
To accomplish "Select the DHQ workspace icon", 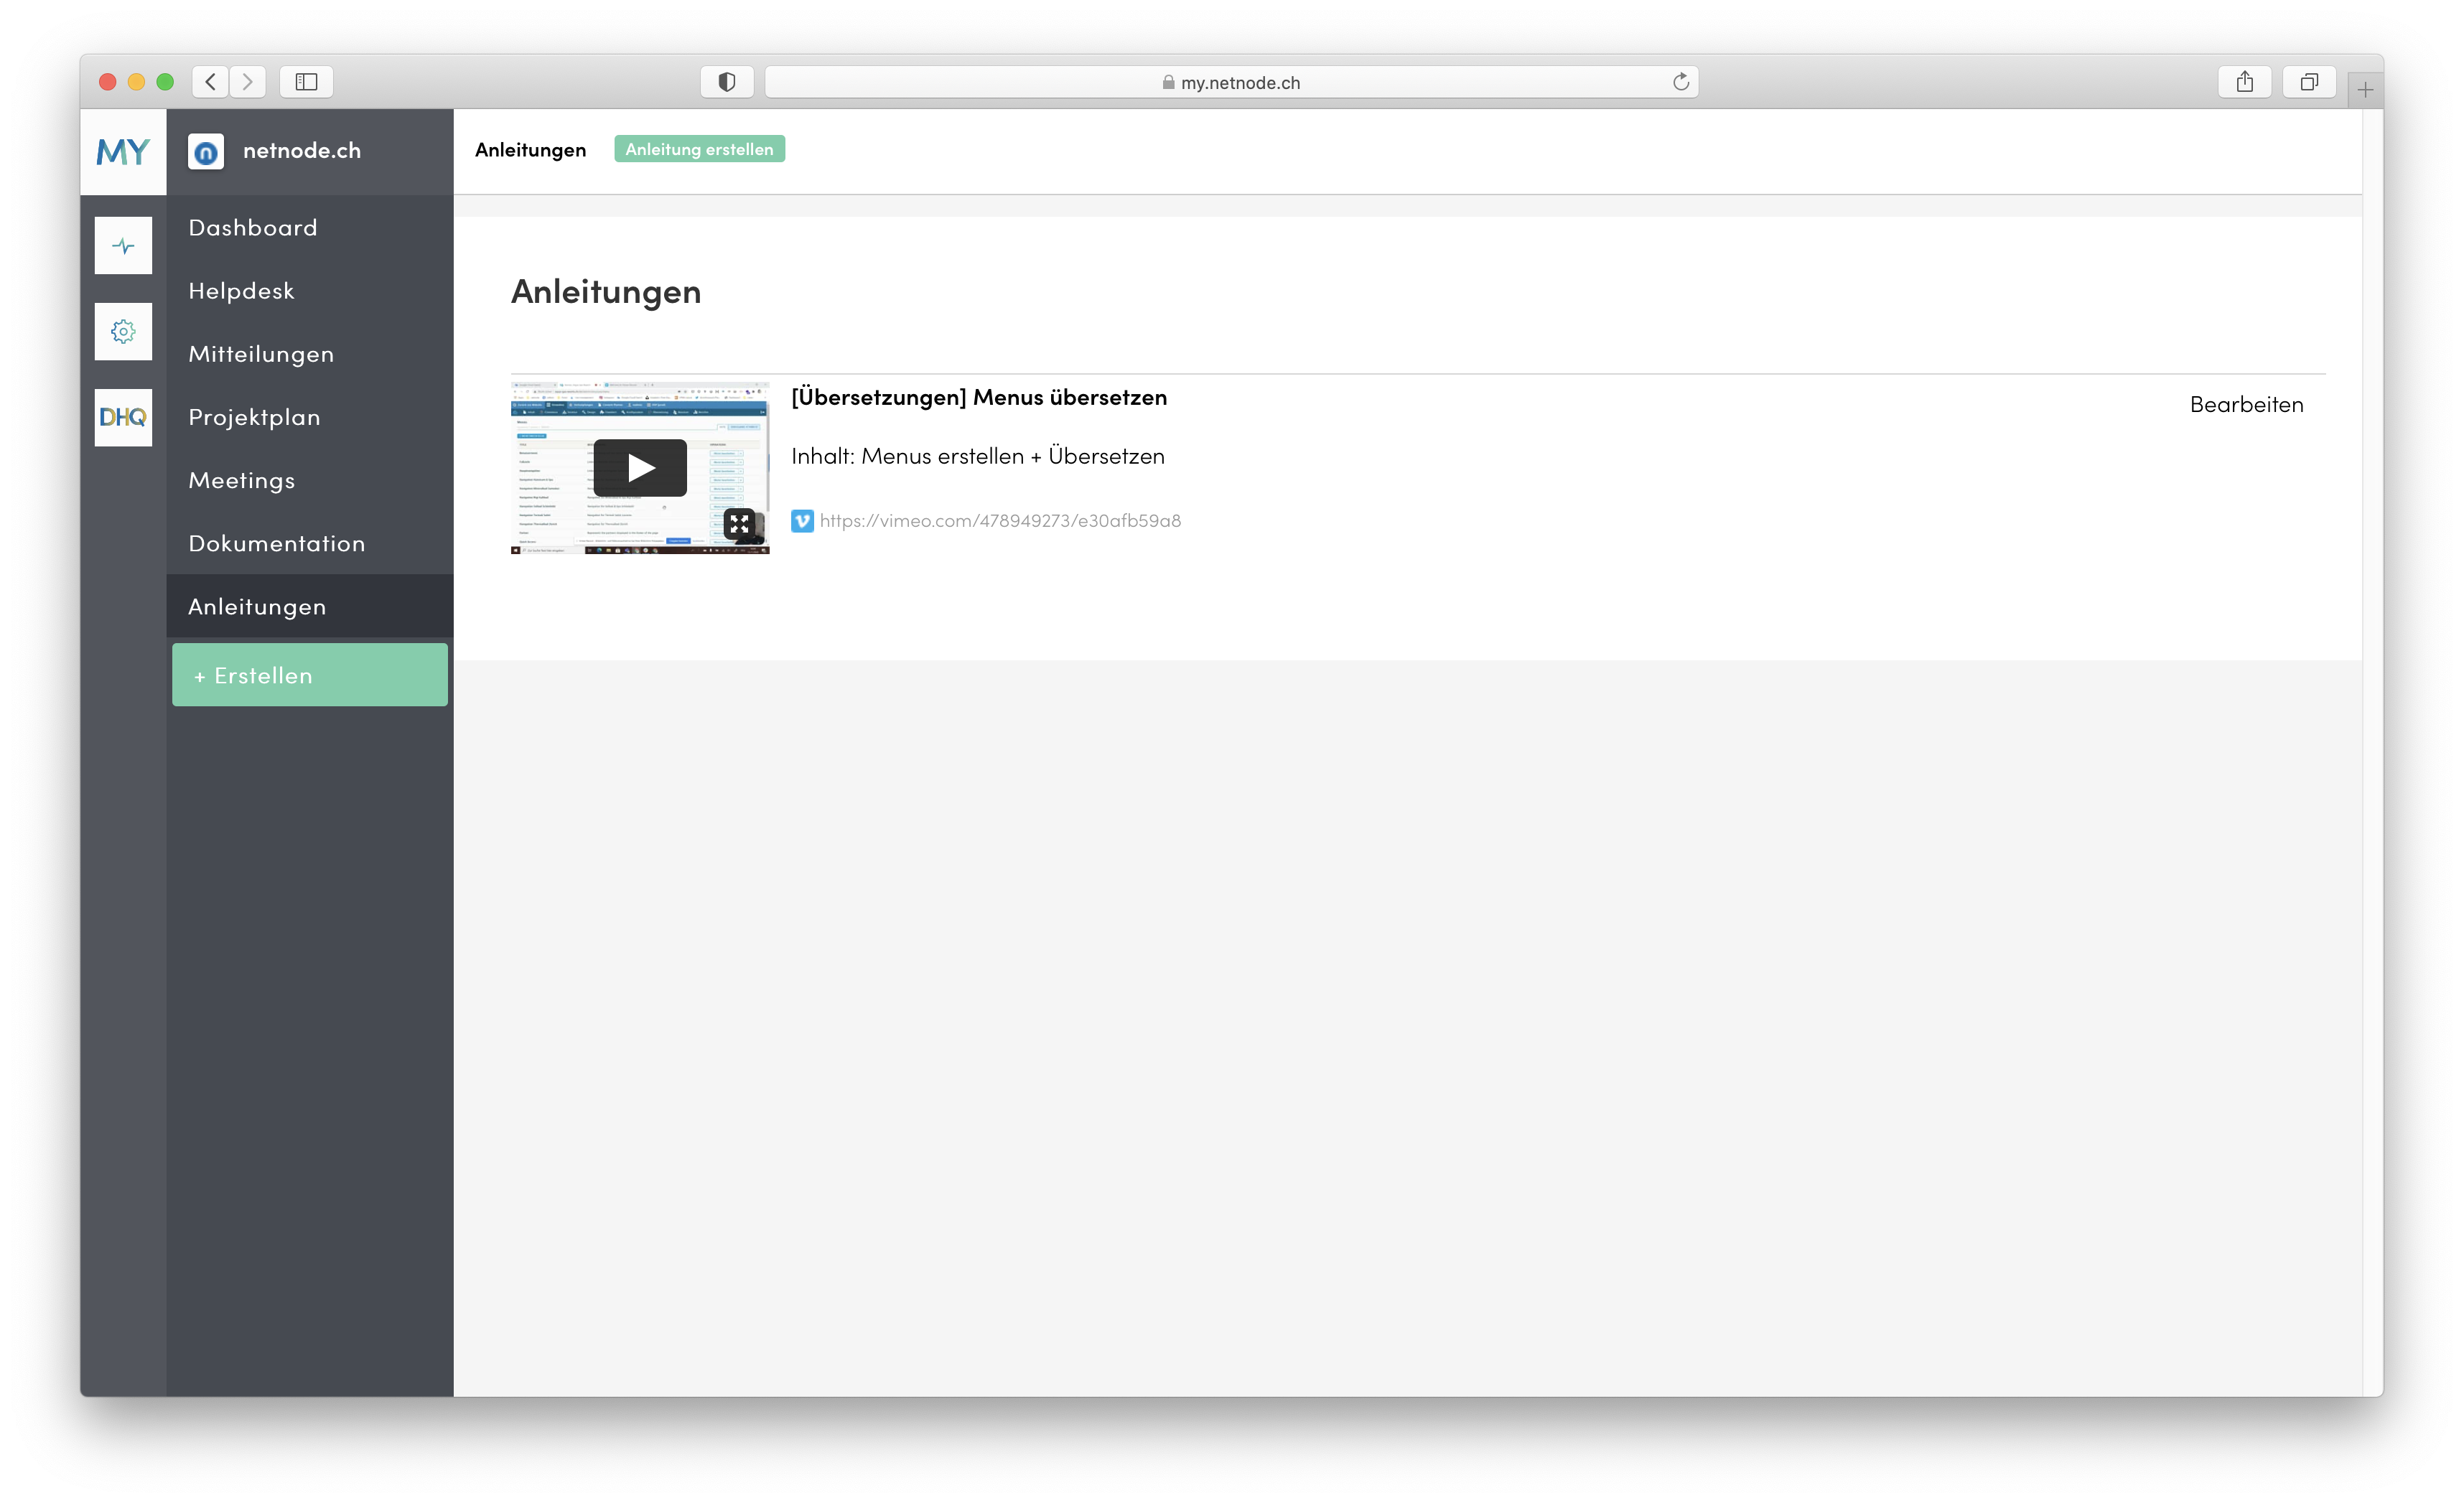I will (x=123, y=417).
